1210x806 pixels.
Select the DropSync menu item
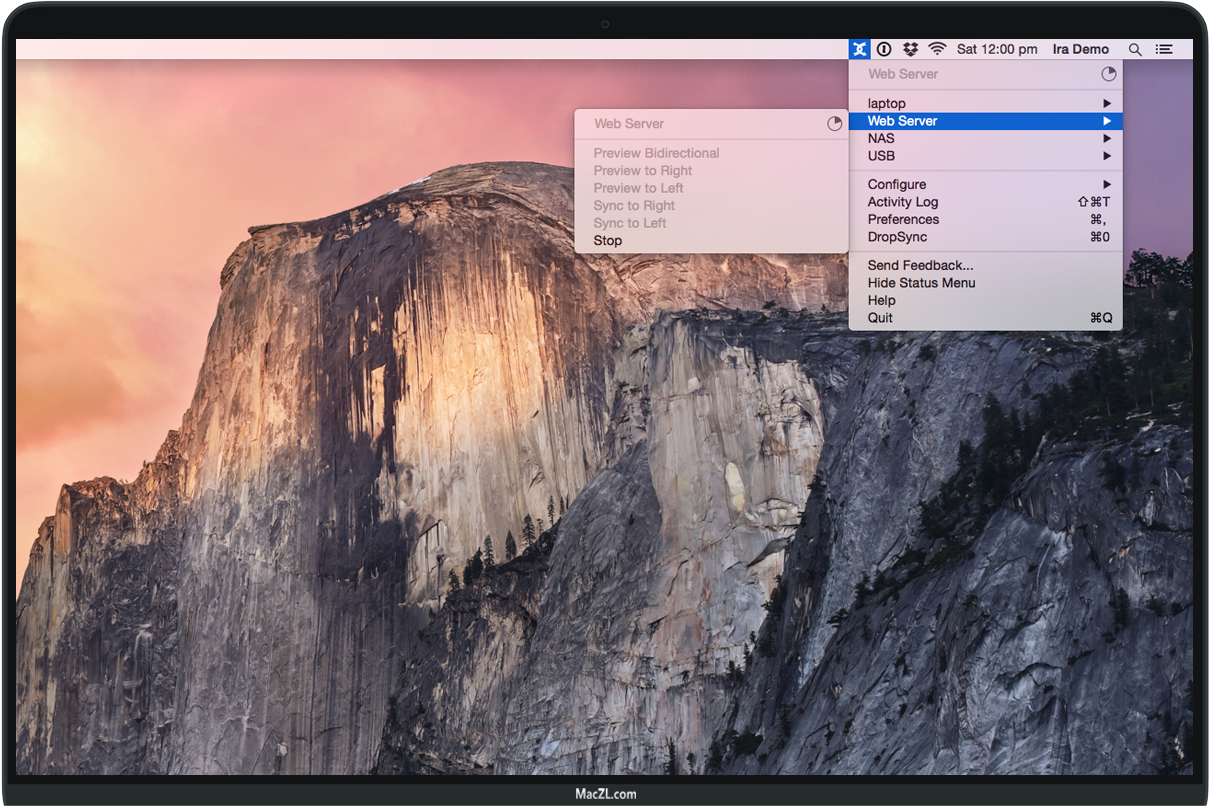[x=897, y=237]
